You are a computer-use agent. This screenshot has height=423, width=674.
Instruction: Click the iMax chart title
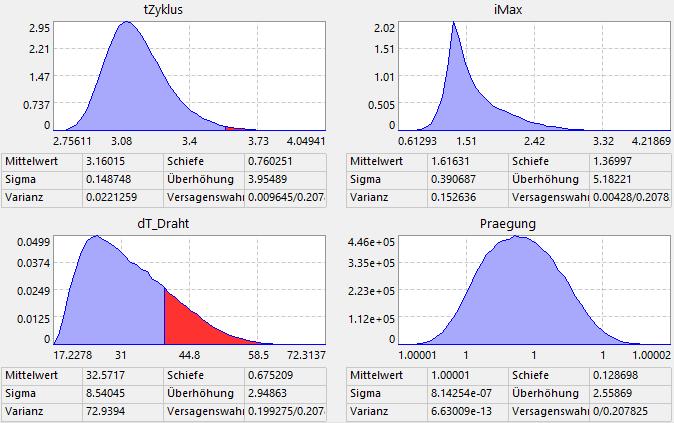pos(506,9)
